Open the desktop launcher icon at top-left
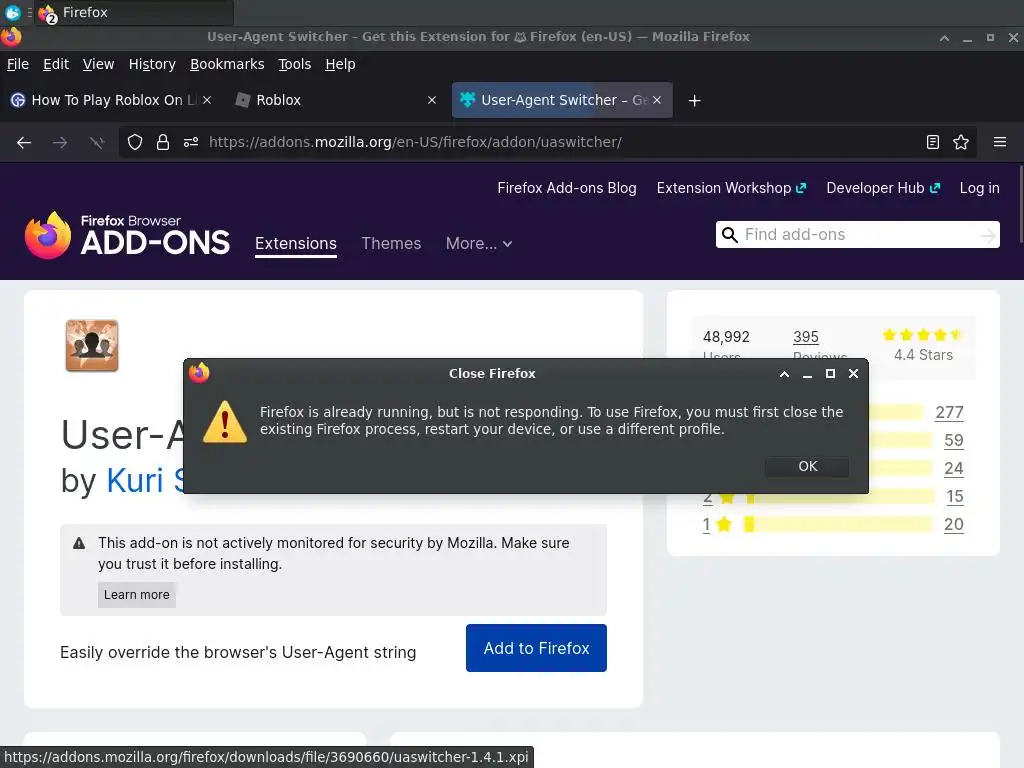This screenshot has width=1024, height=768. click(x=12, y=12)
